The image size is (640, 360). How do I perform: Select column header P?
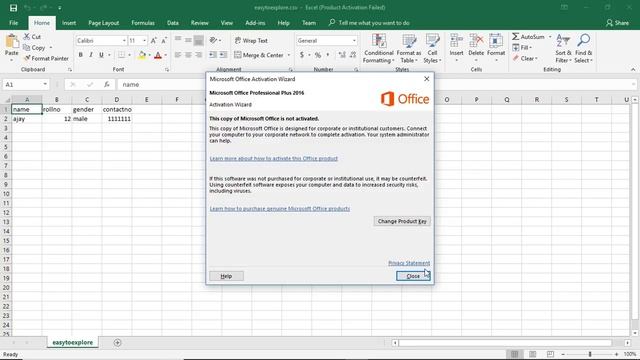476,100
